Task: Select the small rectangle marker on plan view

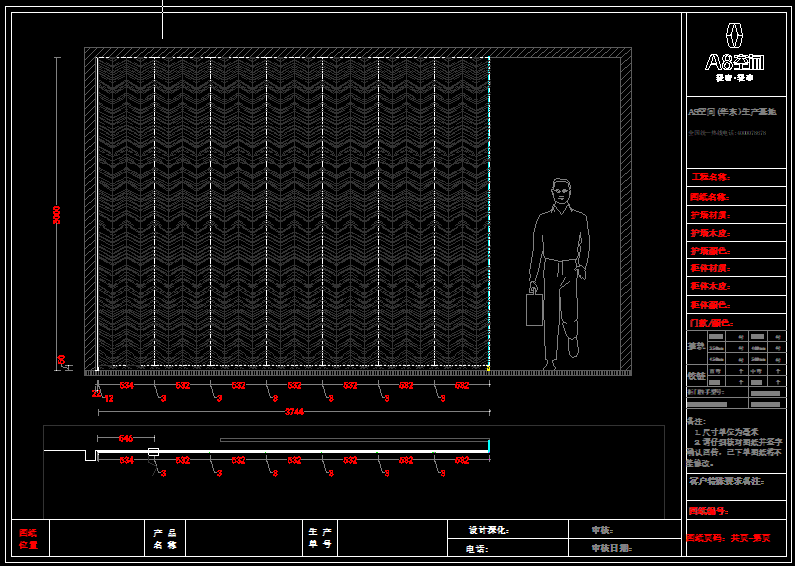Action: point(153,452)
